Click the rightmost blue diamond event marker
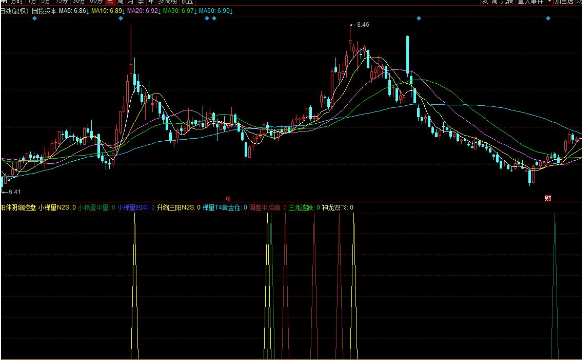The height and width of the screenshot is (360, 582). 548,18
